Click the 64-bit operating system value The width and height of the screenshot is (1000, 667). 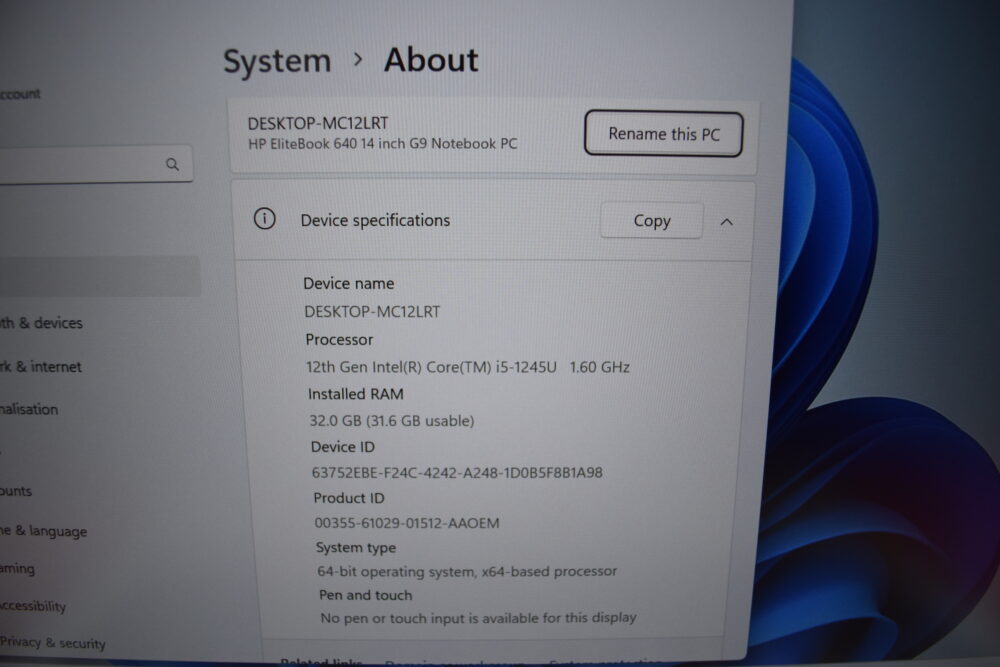point(467,571)
